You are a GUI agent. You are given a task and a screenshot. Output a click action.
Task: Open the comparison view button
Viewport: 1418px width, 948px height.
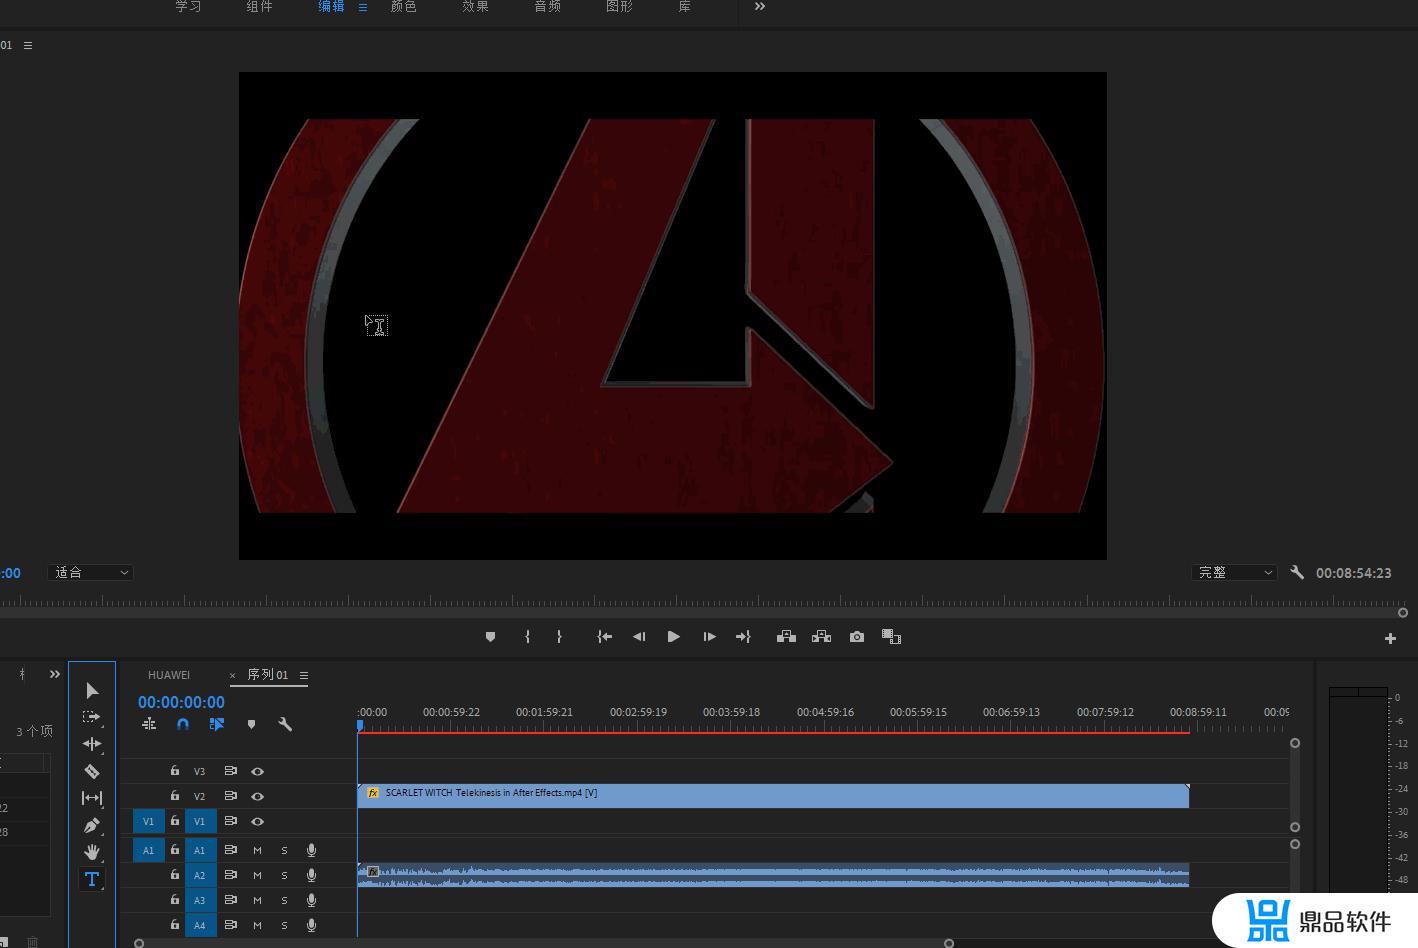(x=892, y=637)
